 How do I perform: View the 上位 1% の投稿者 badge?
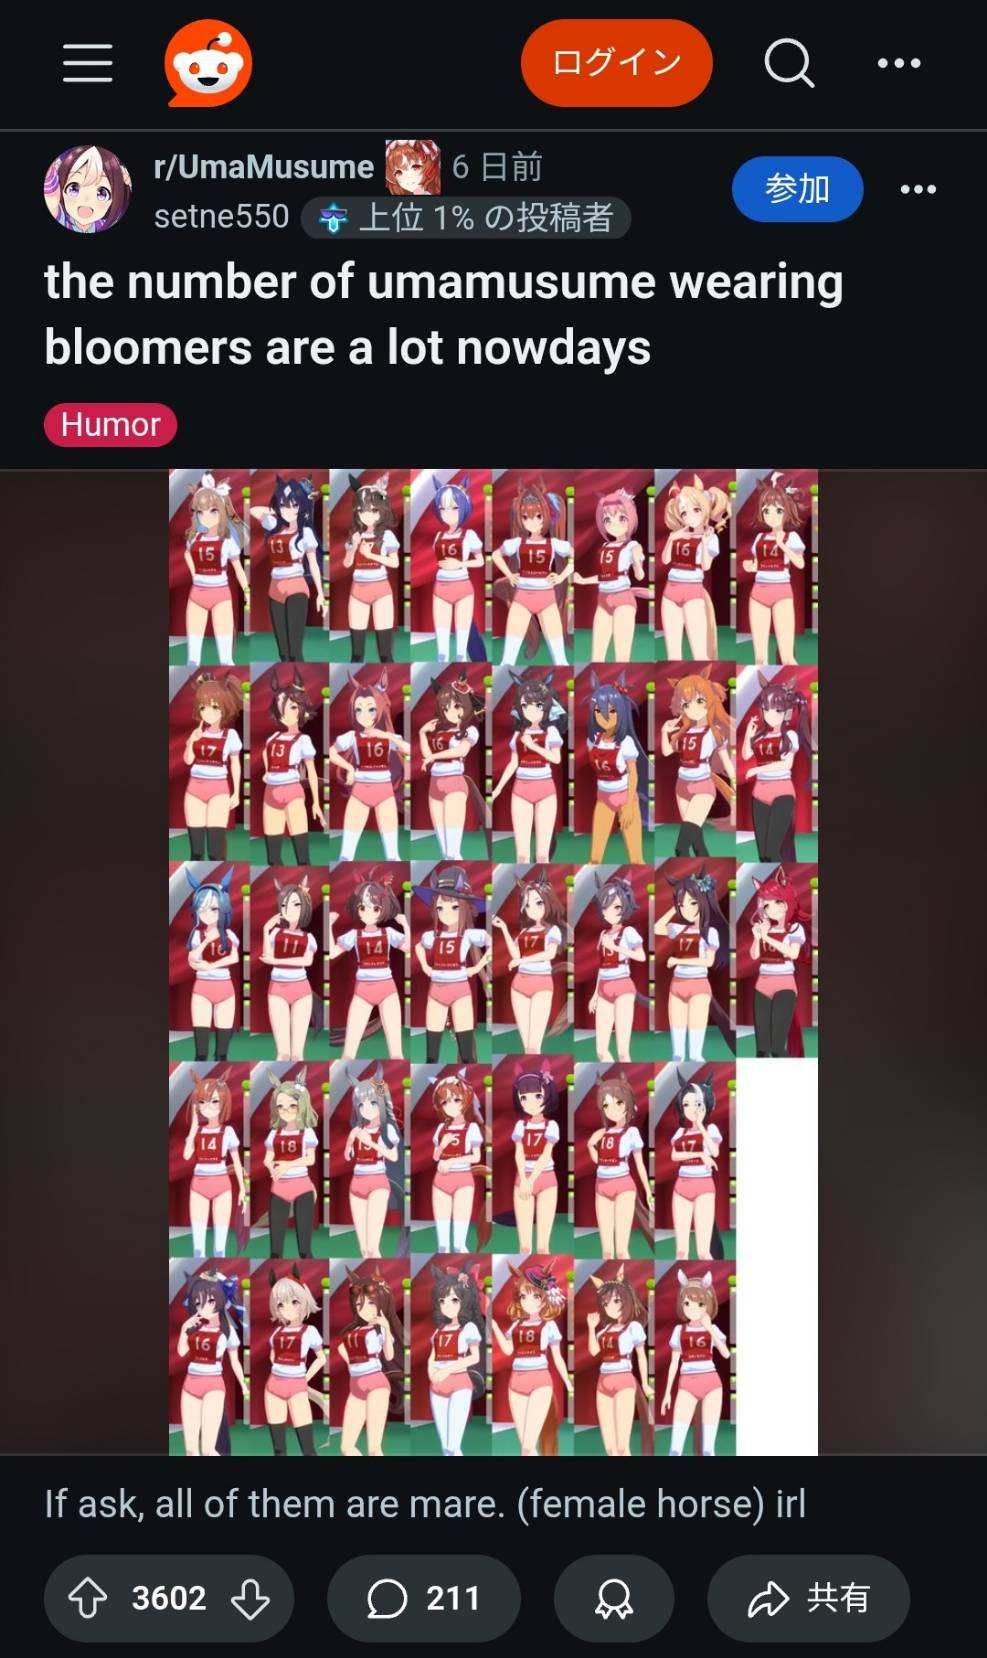point(466,217)
